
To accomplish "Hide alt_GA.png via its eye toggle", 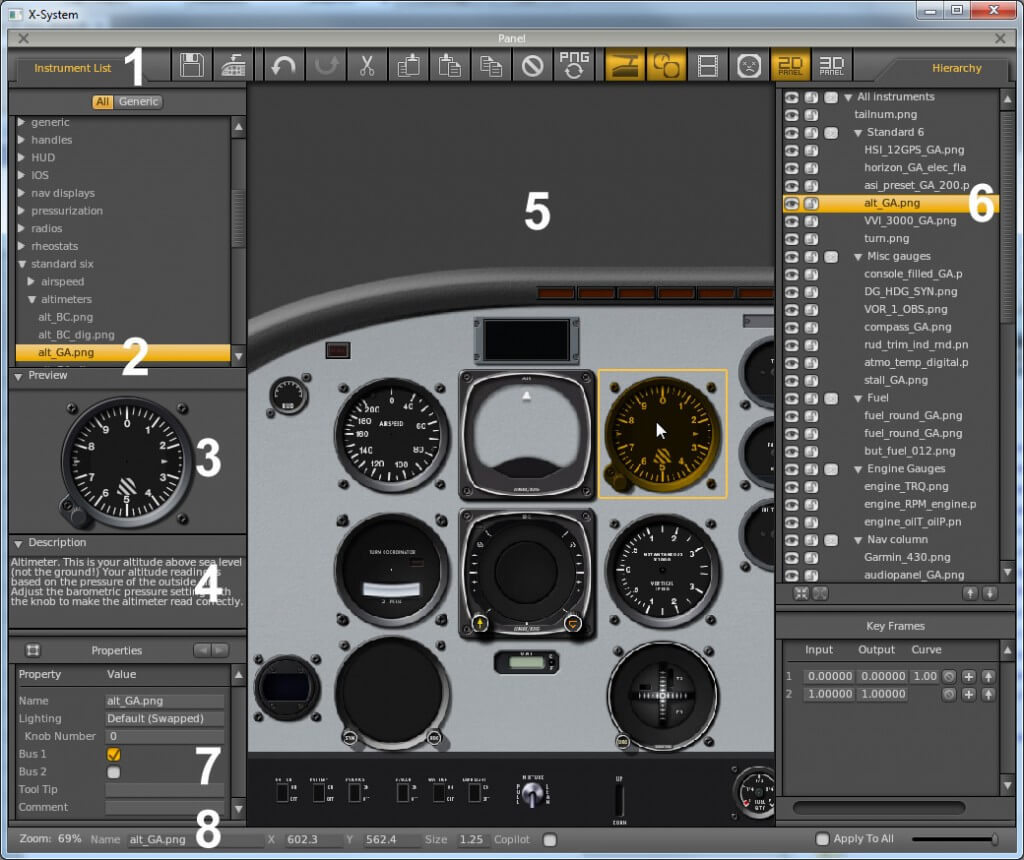I will point(790,203).
